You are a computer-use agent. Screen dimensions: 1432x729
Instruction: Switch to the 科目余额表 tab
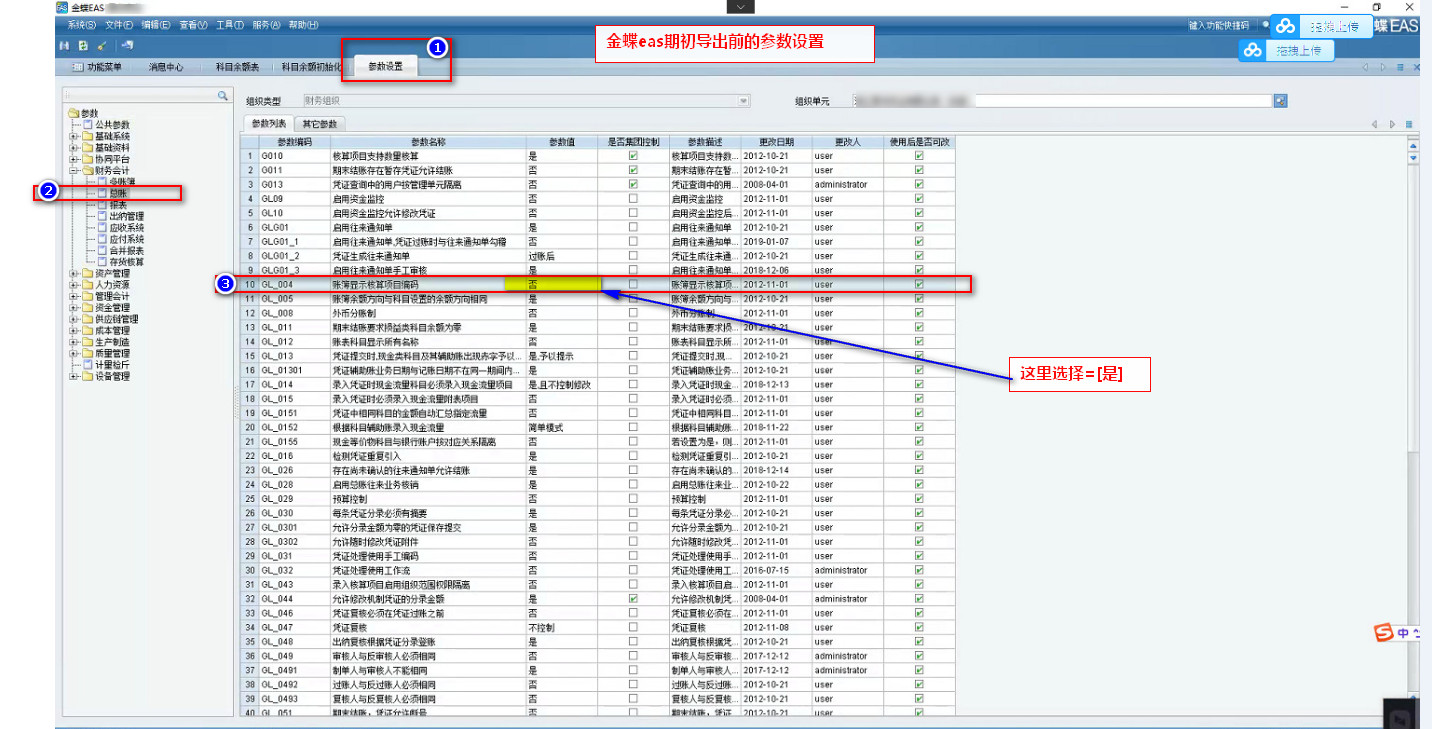(x=237, y=67)
